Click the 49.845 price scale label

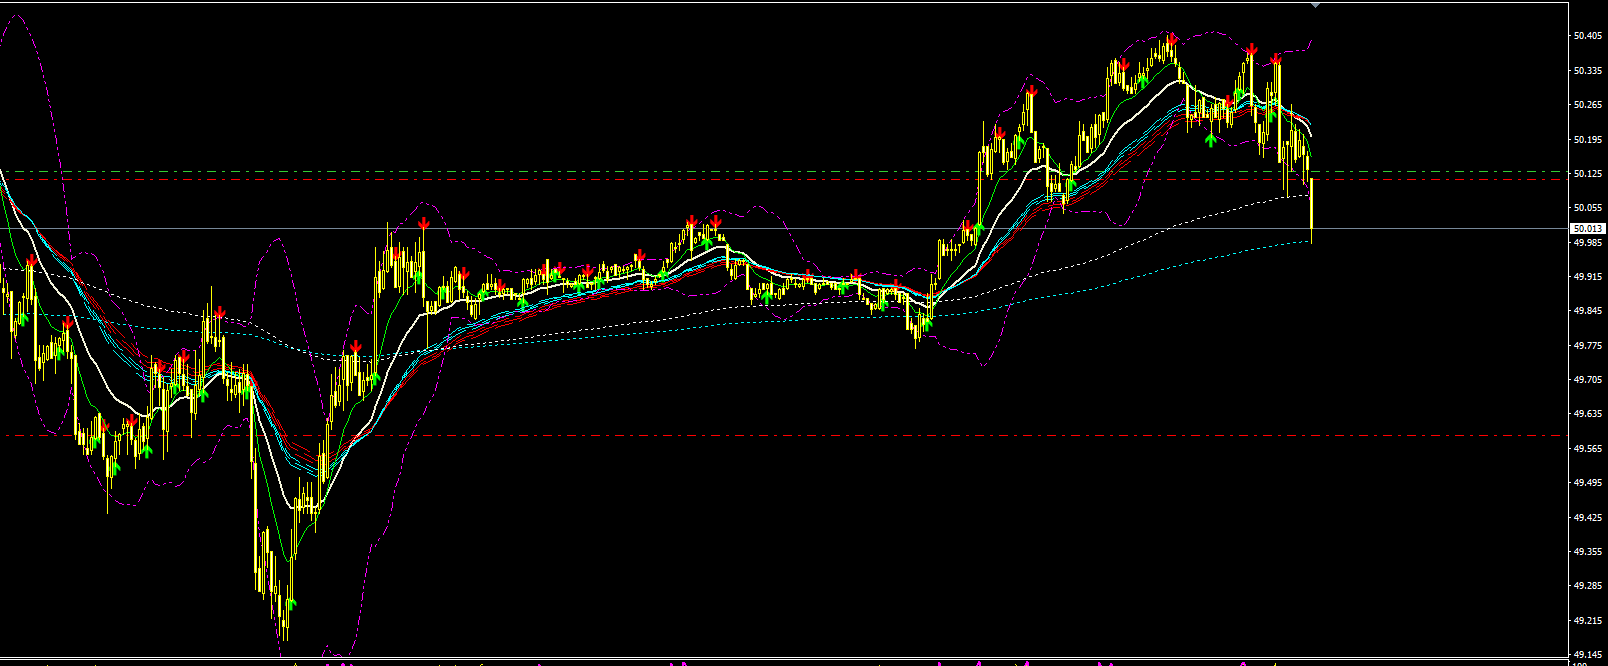[1586, 311]
